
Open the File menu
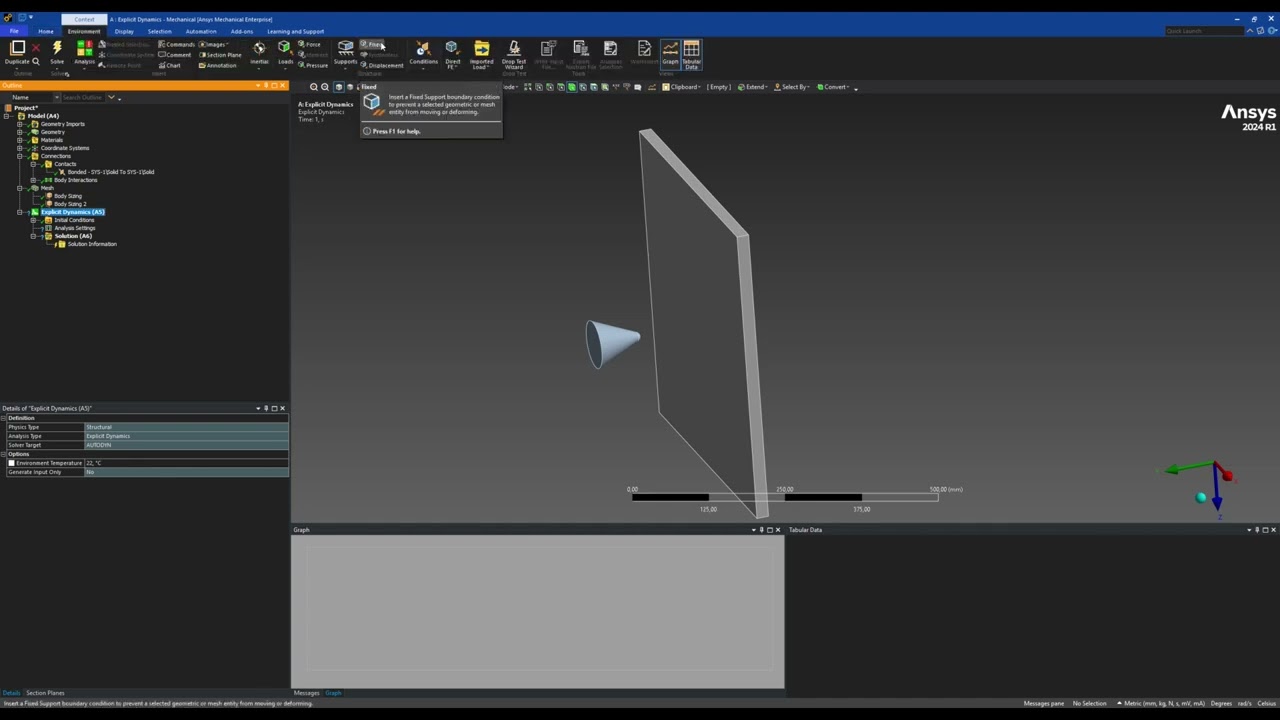(x=14, y=31)
